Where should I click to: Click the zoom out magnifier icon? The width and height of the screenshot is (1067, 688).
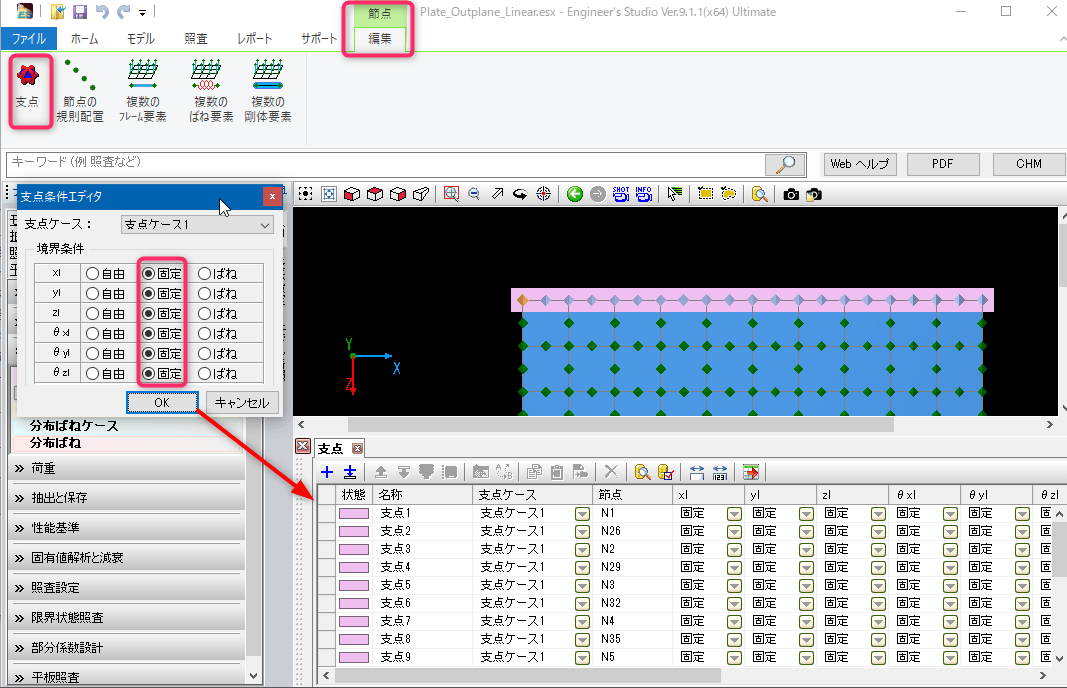(x=474, y=194)
